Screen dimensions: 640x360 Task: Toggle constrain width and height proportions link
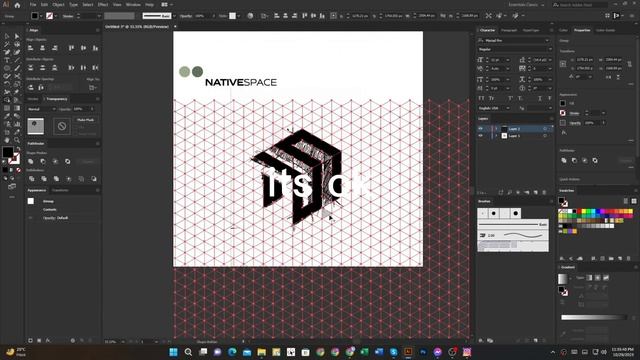(630, 64)
